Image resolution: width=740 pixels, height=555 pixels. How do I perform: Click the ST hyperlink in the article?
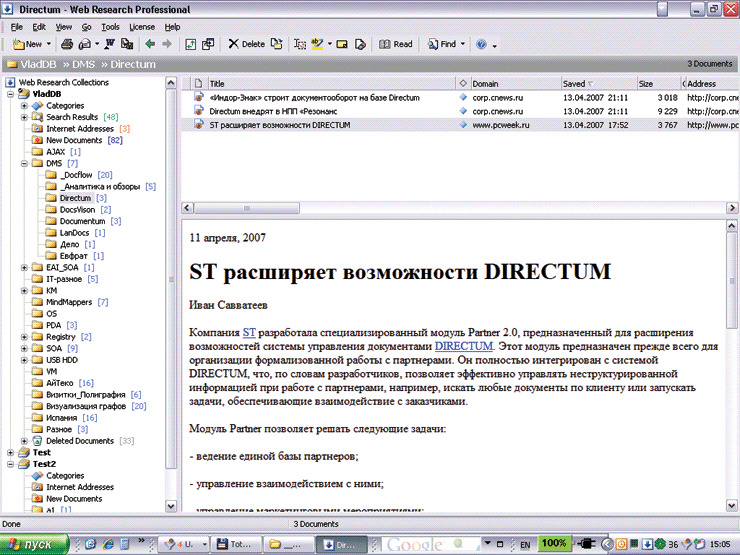pyautogui.click(x=249, y=333)
